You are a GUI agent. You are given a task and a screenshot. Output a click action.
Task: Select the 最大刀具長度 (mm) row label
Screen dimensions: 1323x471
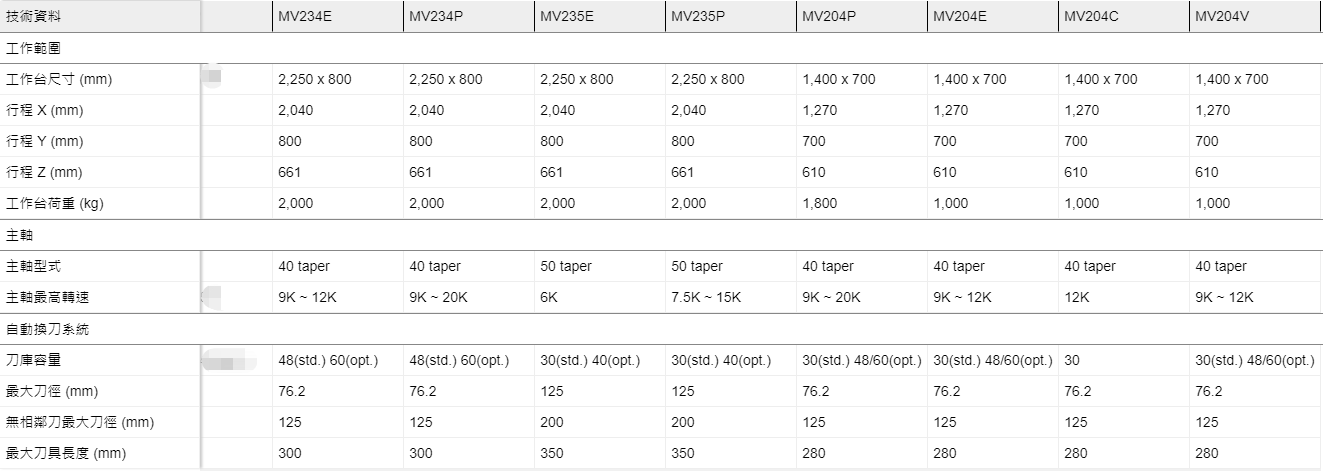click(66, 454)
